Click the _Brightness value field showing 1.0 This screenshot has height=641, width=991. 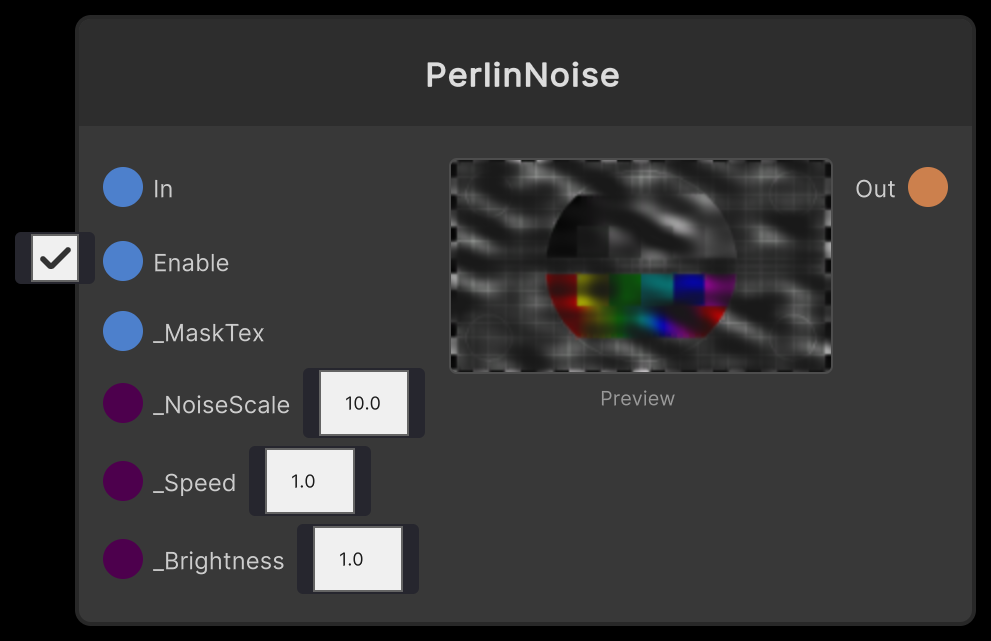pos(356,559)
